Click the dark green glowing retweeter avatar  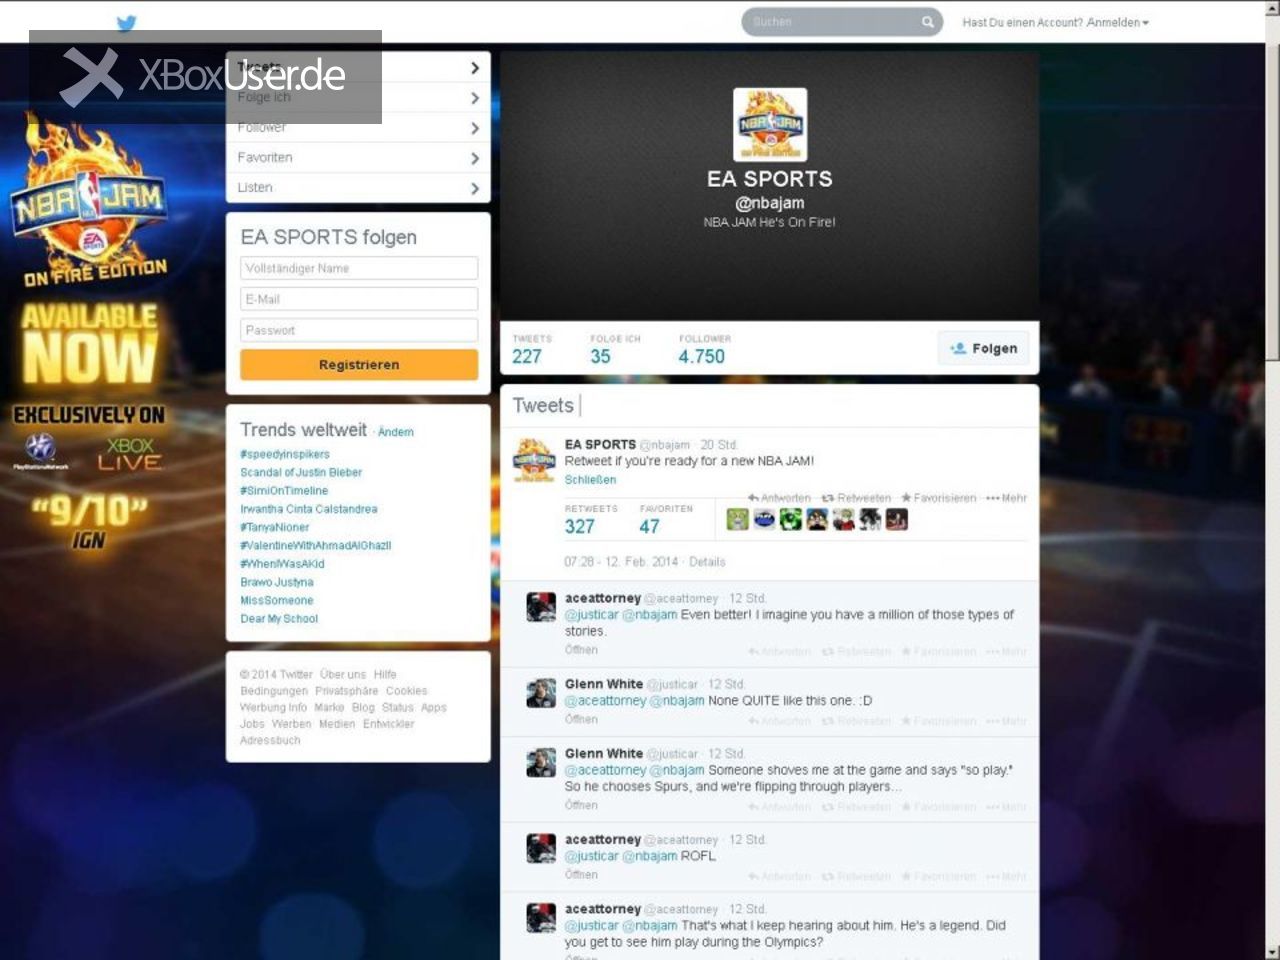tap(791, 519)
